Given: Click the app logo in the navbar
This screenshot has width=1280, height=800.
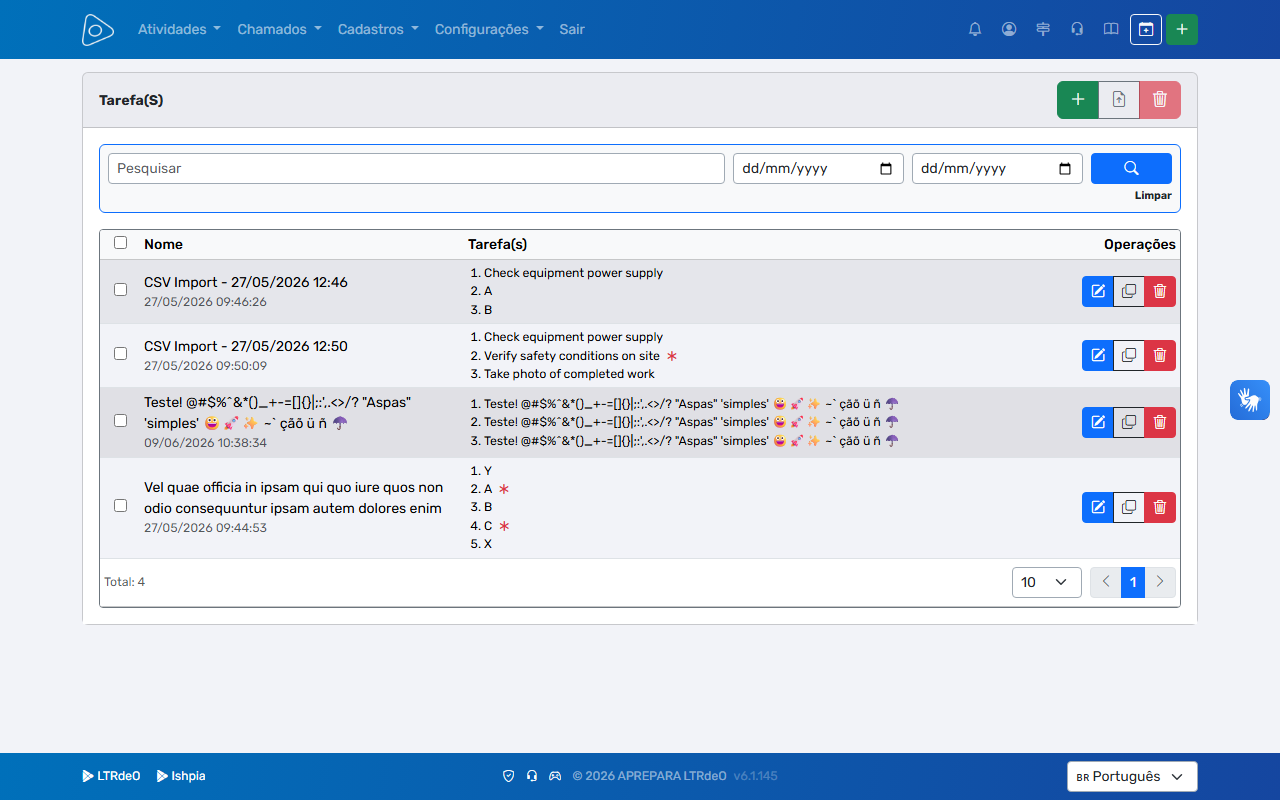Looking at the screenshot, I should (98, 29).
